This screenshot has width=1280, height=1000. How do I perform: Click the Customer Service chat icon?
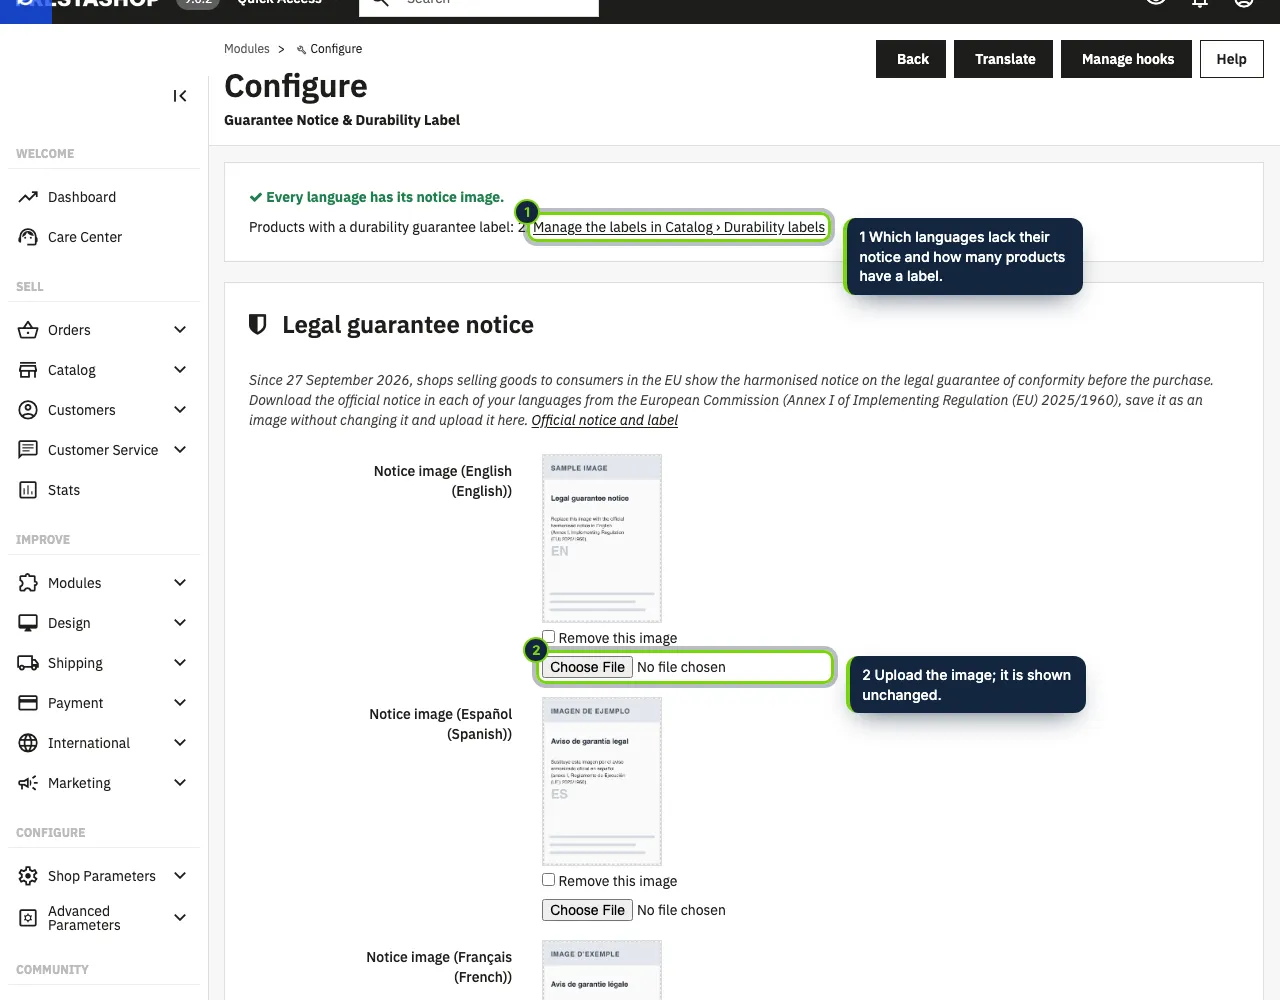[28, 450]
